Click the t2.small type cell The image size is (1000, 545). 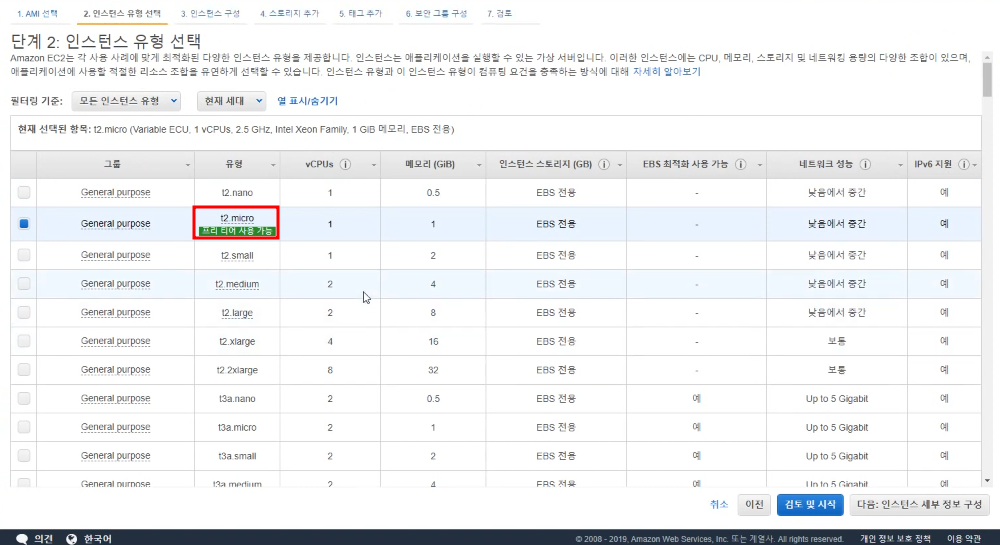[x=237, y=255]
